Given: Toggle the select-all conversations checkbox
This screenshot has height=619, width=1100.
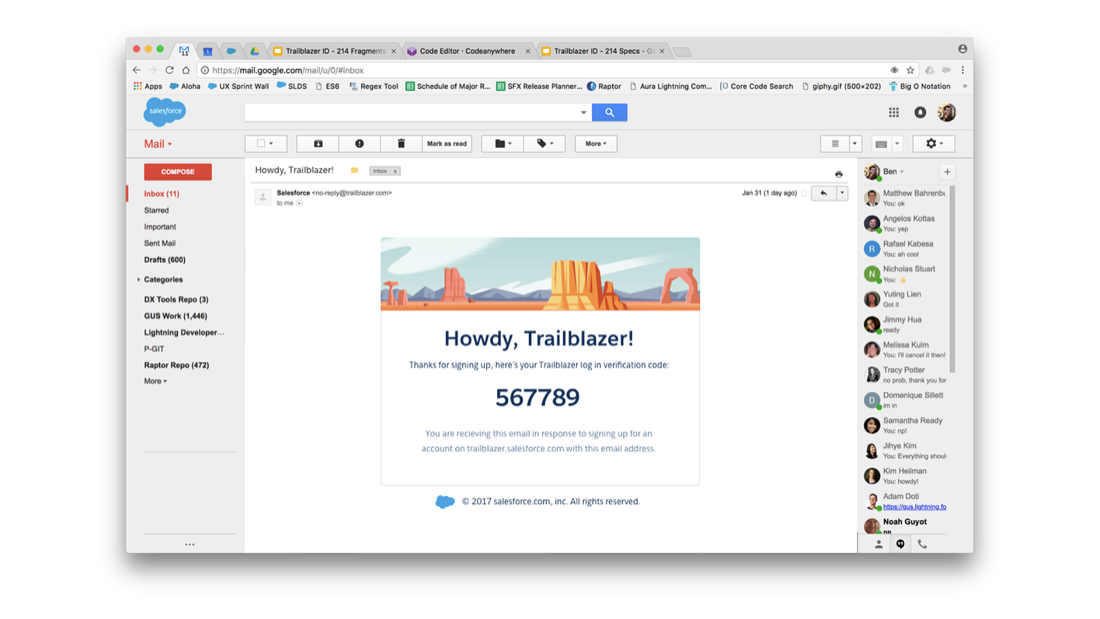Looking at the screenshot, I should (x=261, y=143).
